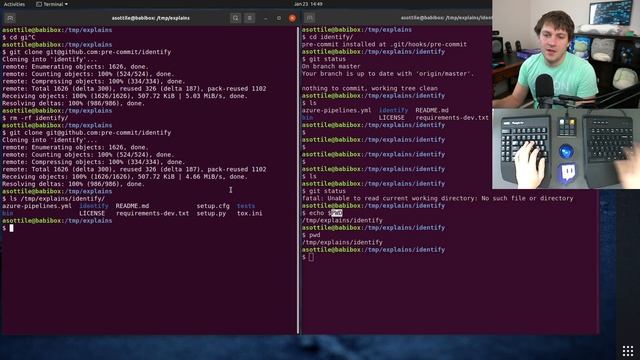The height and width of the screenshot is (360, 640).
Task: Click the 'On branch master' line
Action: pyautogui.click(x=331, y=66)
